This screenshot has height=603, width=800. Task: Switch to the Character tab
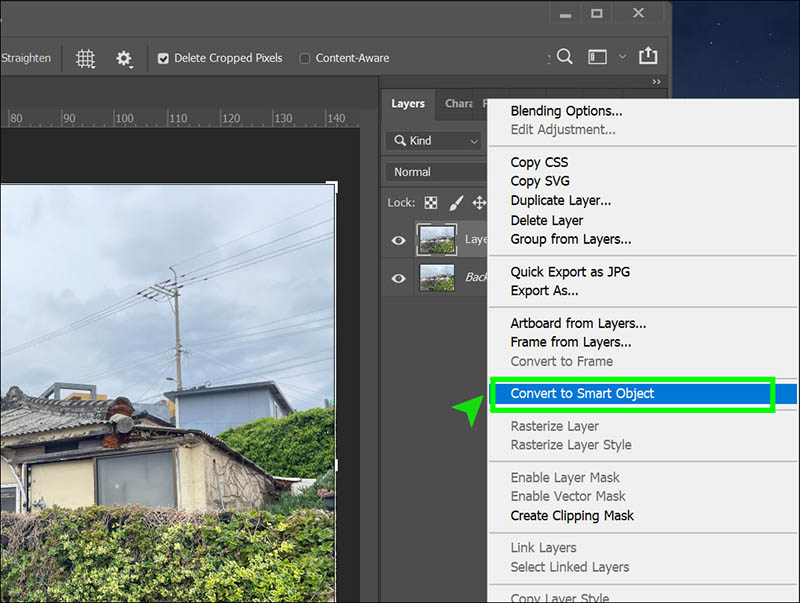click(x=459, y=104)
